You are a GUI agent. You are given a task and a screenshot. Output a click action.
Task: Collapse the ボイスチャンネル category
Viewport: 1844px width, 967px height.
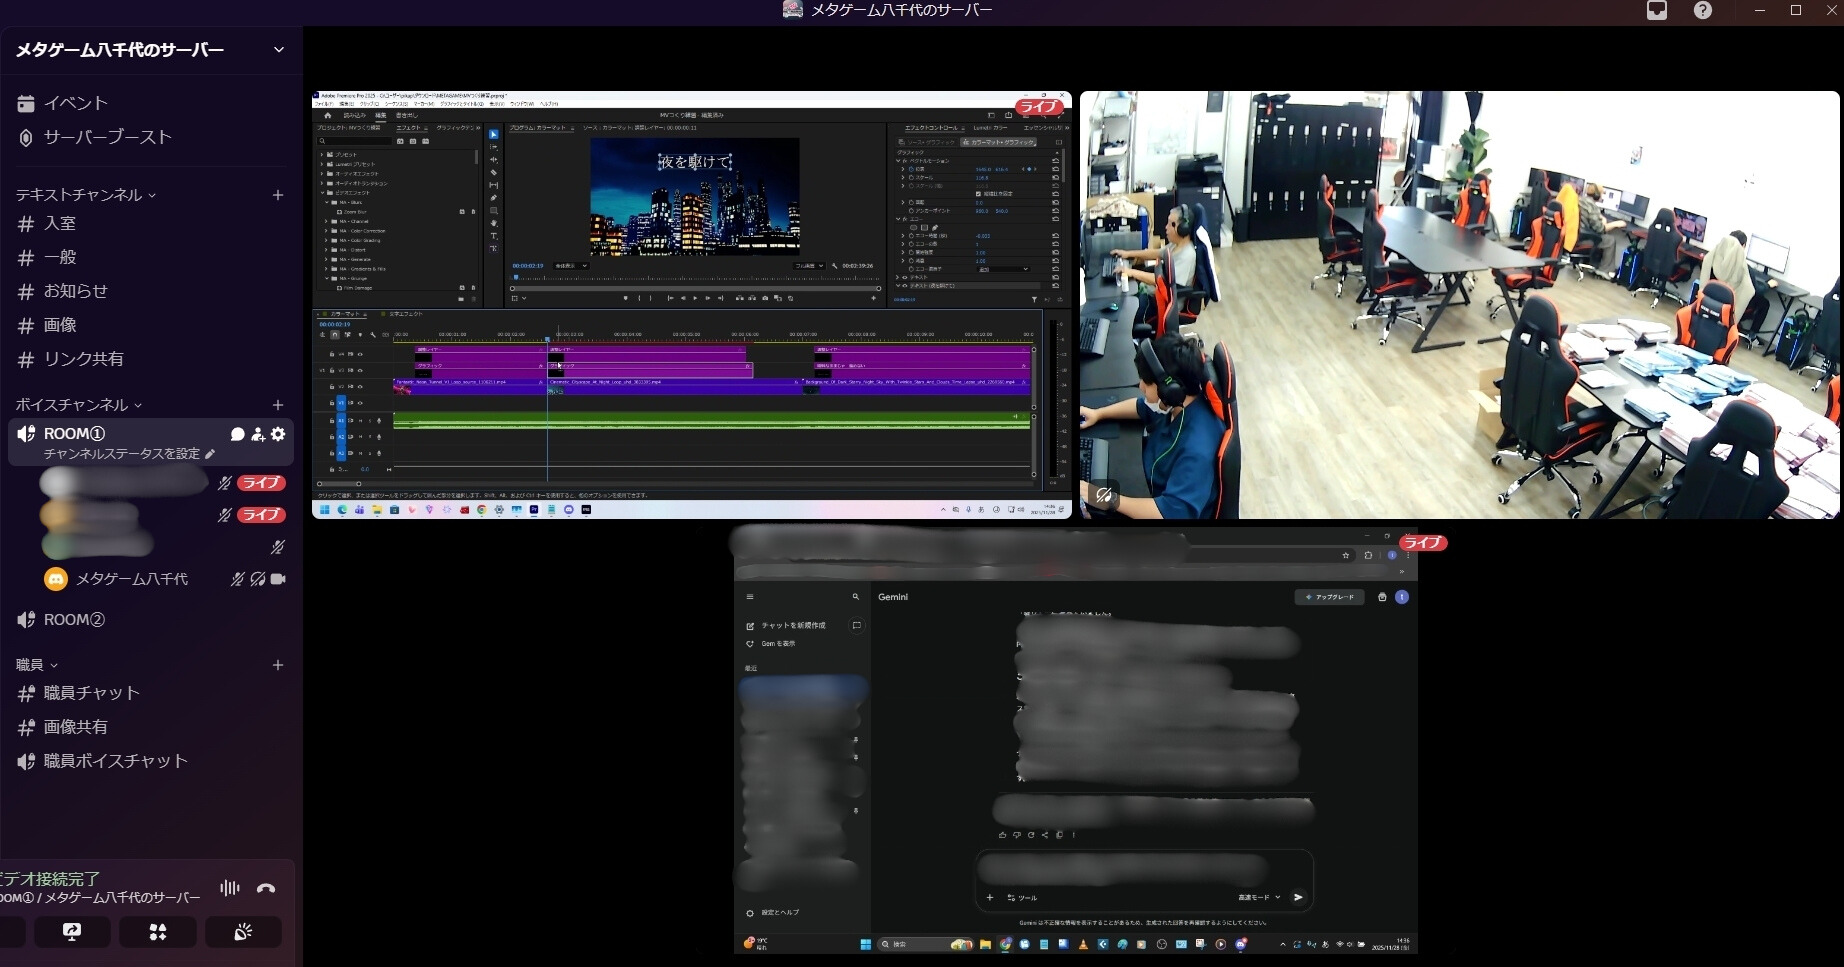pos(78,405)
